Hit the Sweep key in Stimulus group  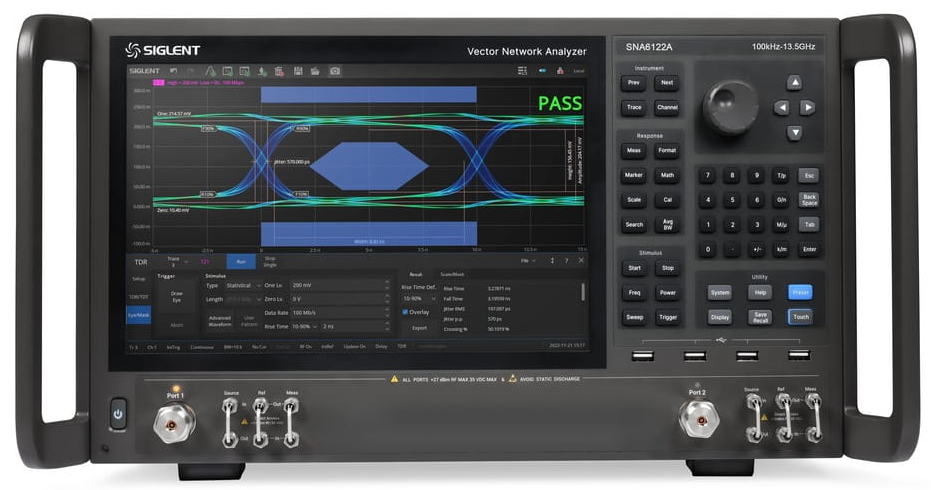[634, 317]
